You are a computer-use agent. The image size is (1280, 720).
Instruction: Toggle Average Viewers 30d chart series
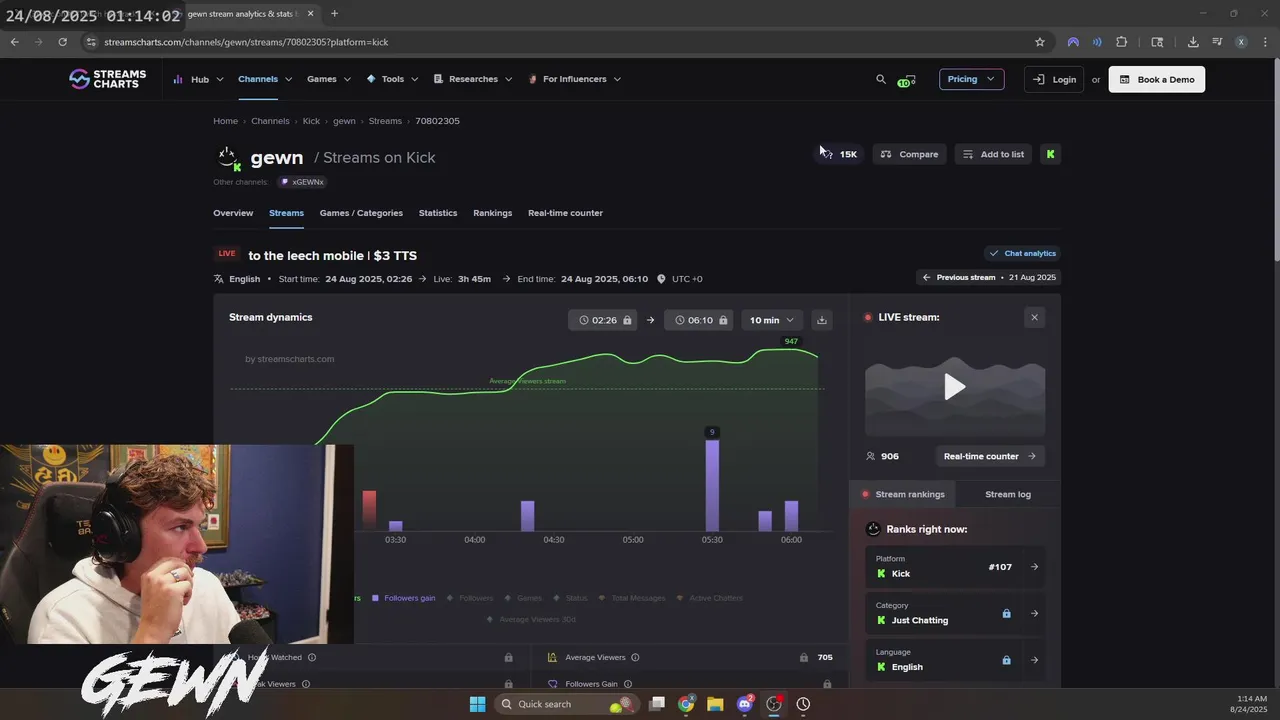[x=531, y=619]
